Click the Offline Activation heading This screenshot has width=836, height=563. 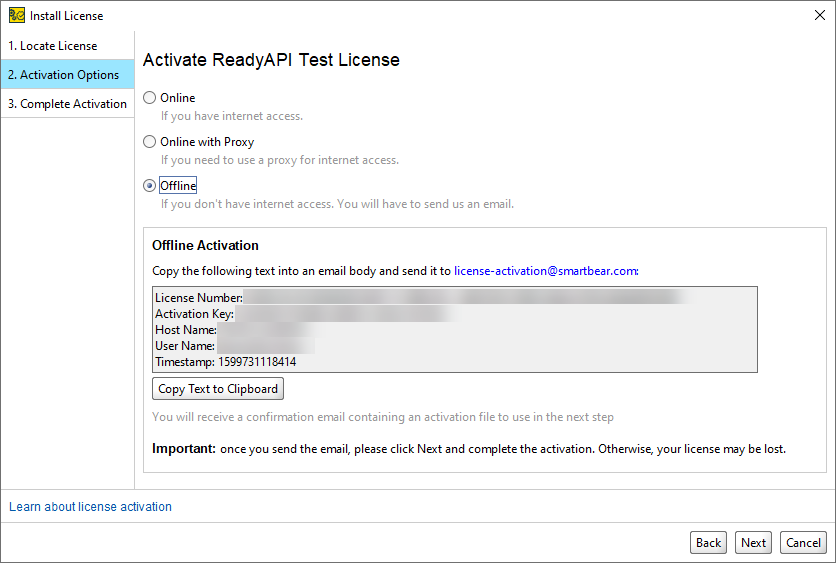pos(205,245)
